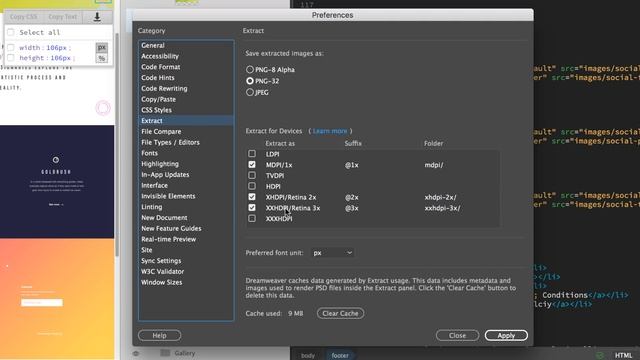Select Site category
Screen dimensions: 640x360
point(186,250)
